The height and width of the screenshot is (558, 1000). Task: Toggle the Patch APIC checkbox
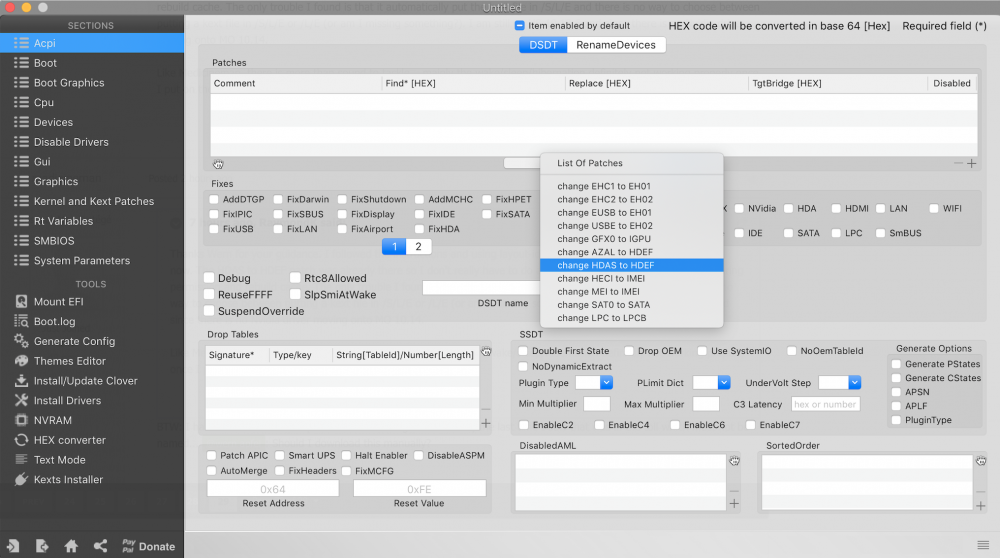pos(211,455)
